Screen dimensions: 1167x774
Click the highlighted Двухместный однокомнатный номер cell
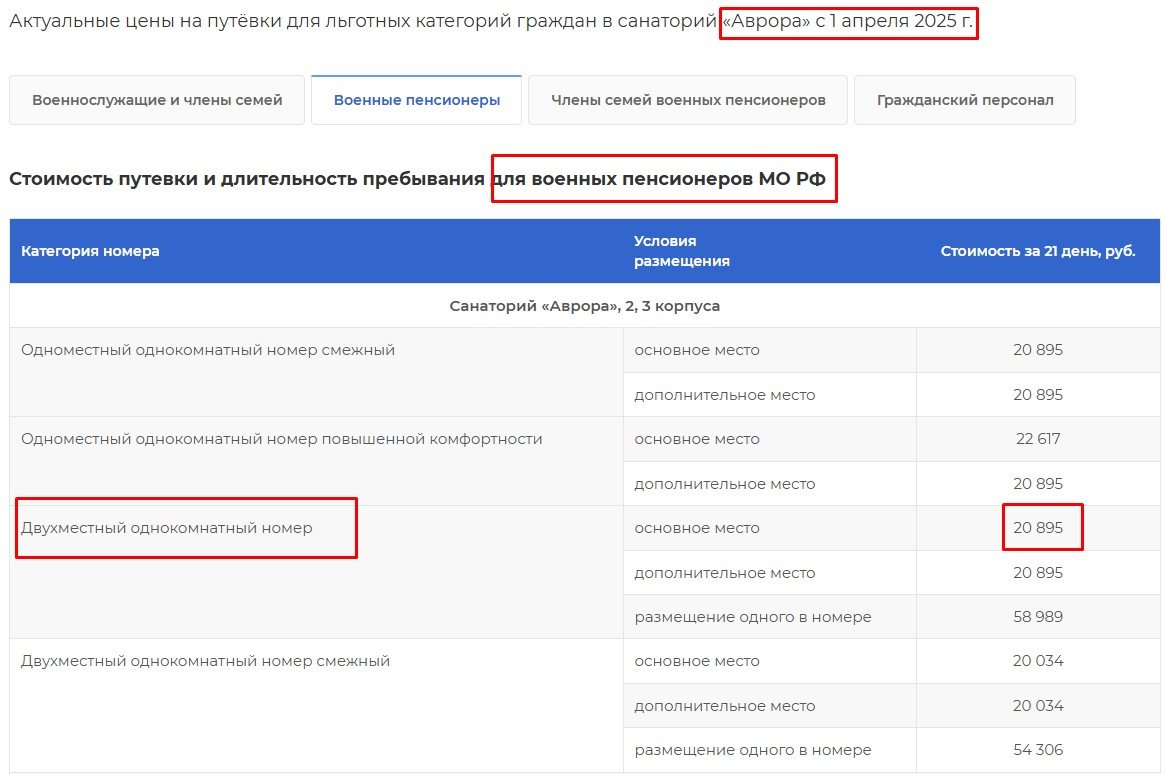[x=167, y=528]
